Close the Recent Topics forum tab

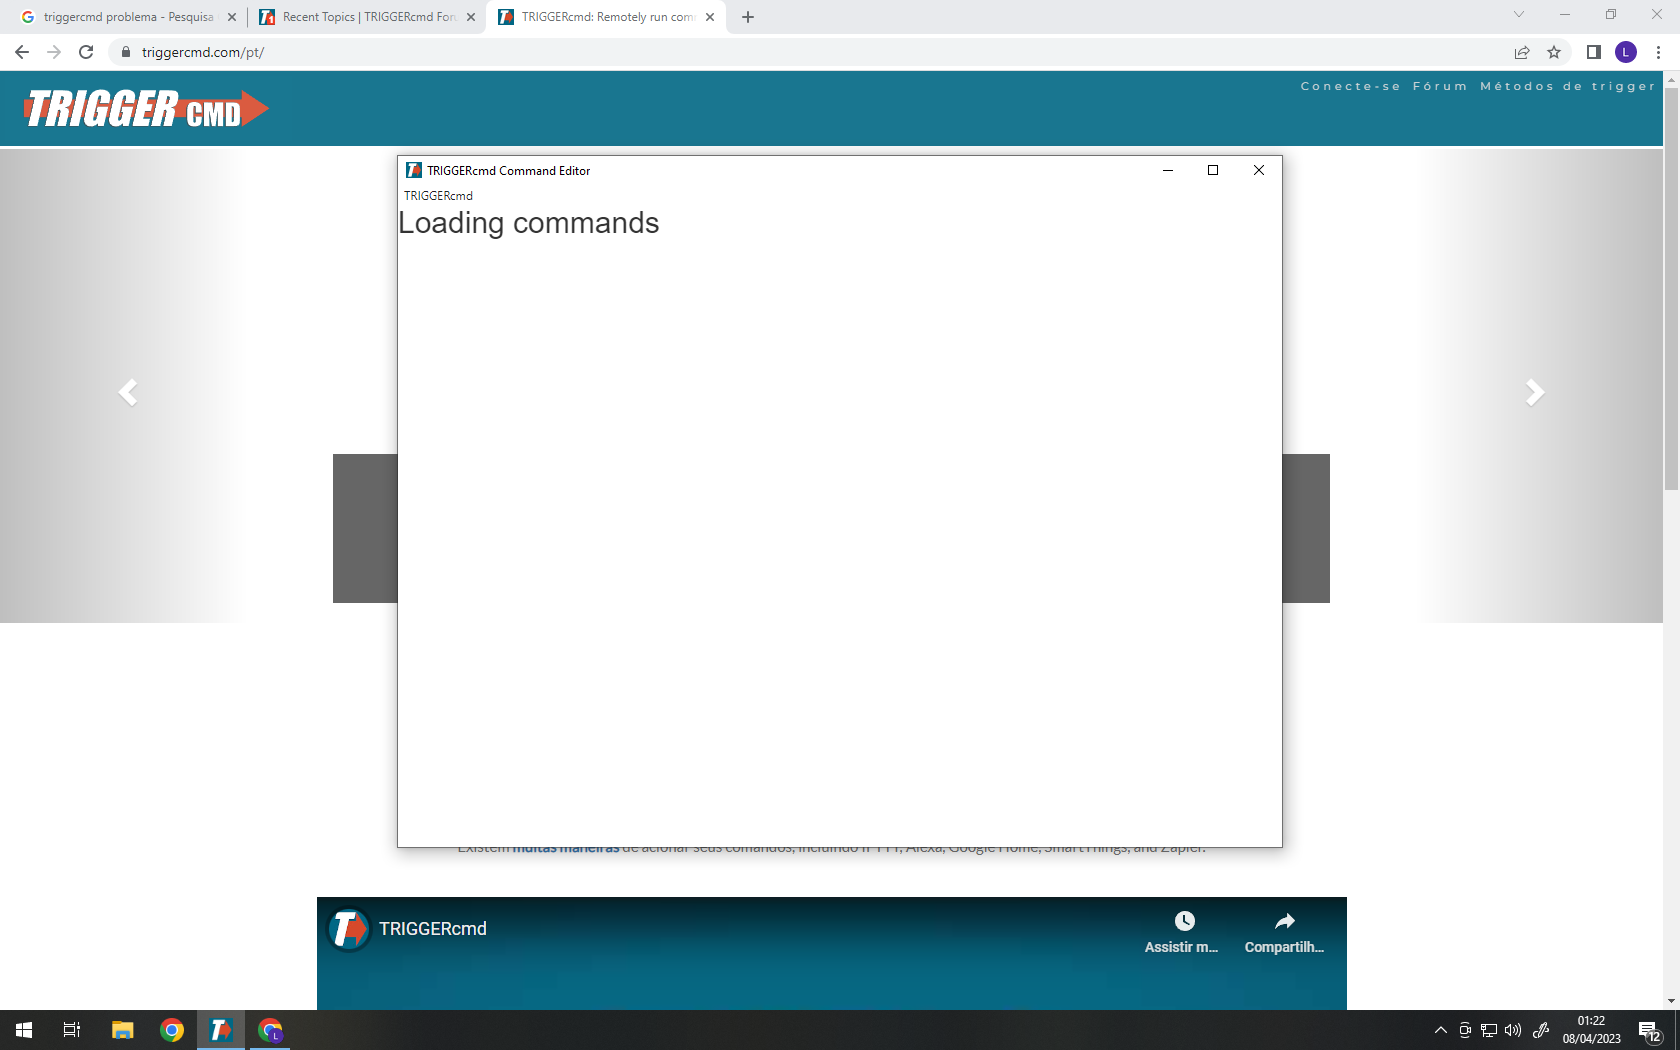point(471,17)
